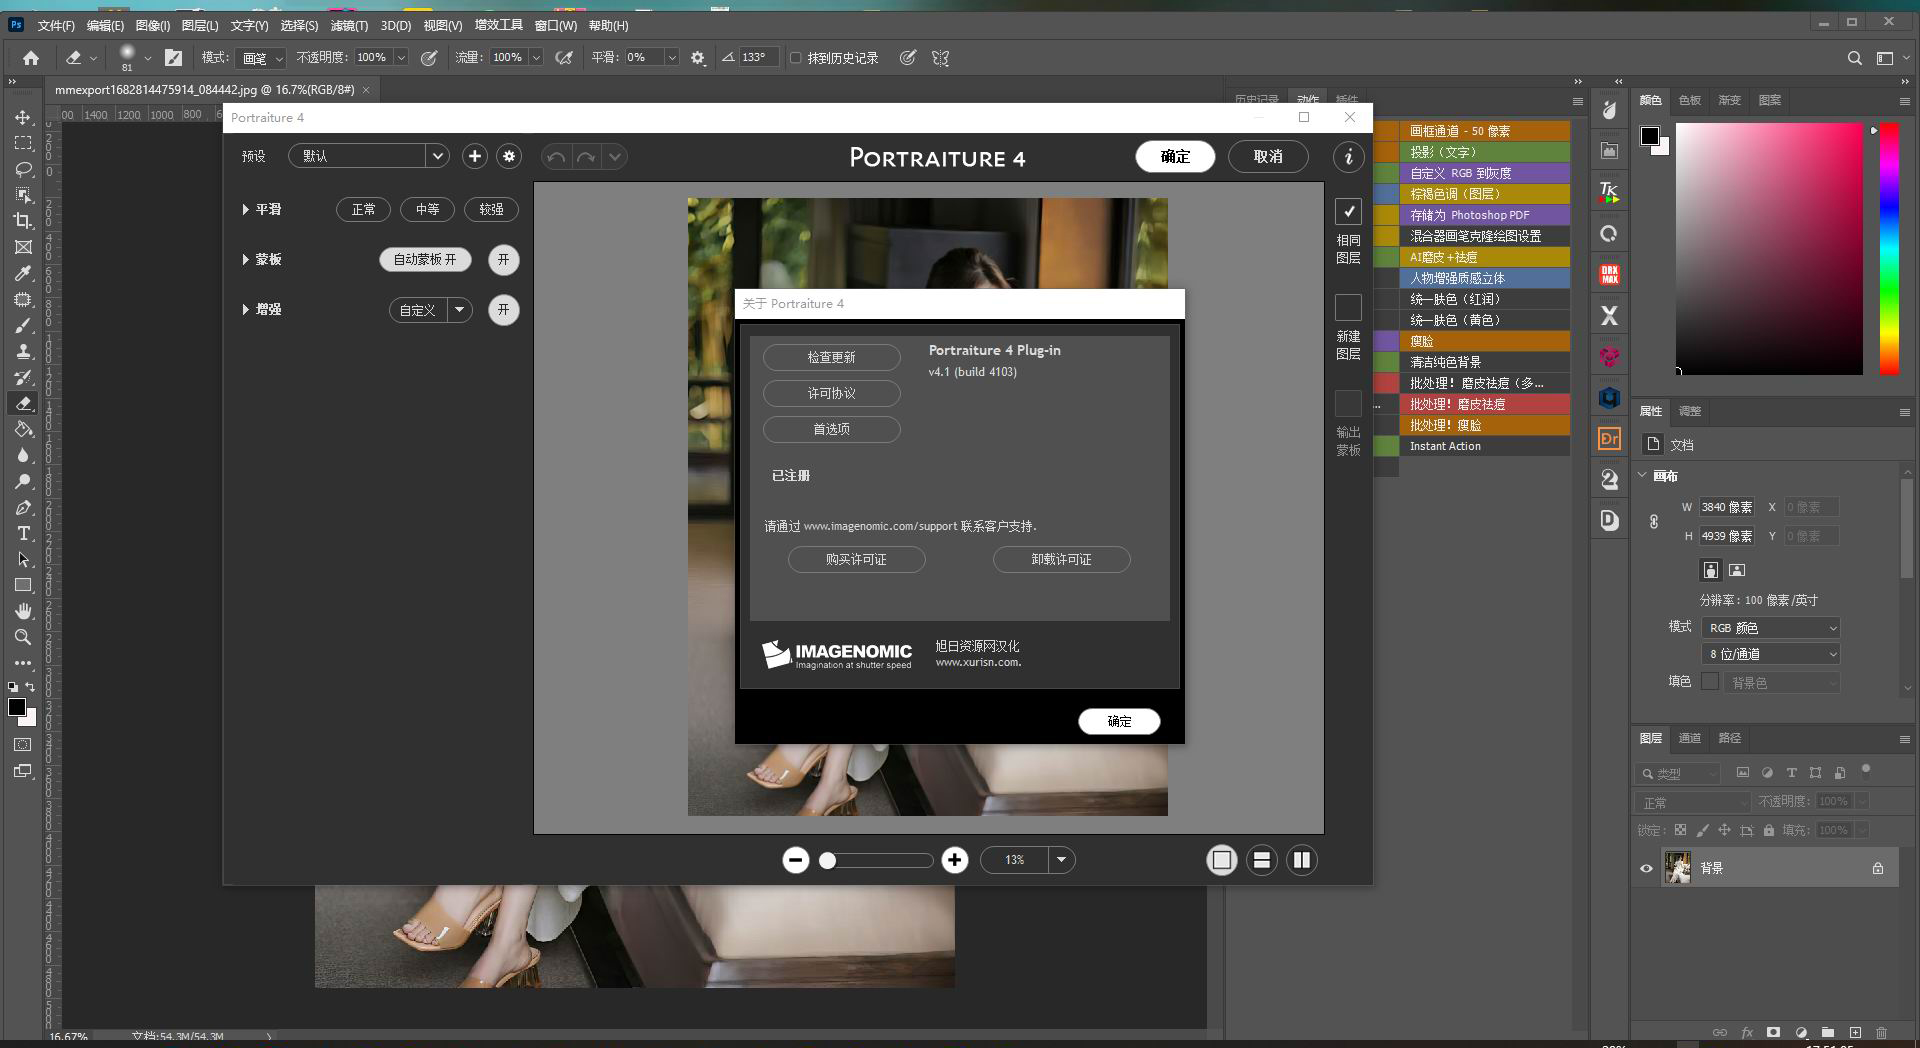Click 检查更新 check updates button
The height and width of the screenshot is (1048, 1920).
pyautogui.click(x=832, y=357)
